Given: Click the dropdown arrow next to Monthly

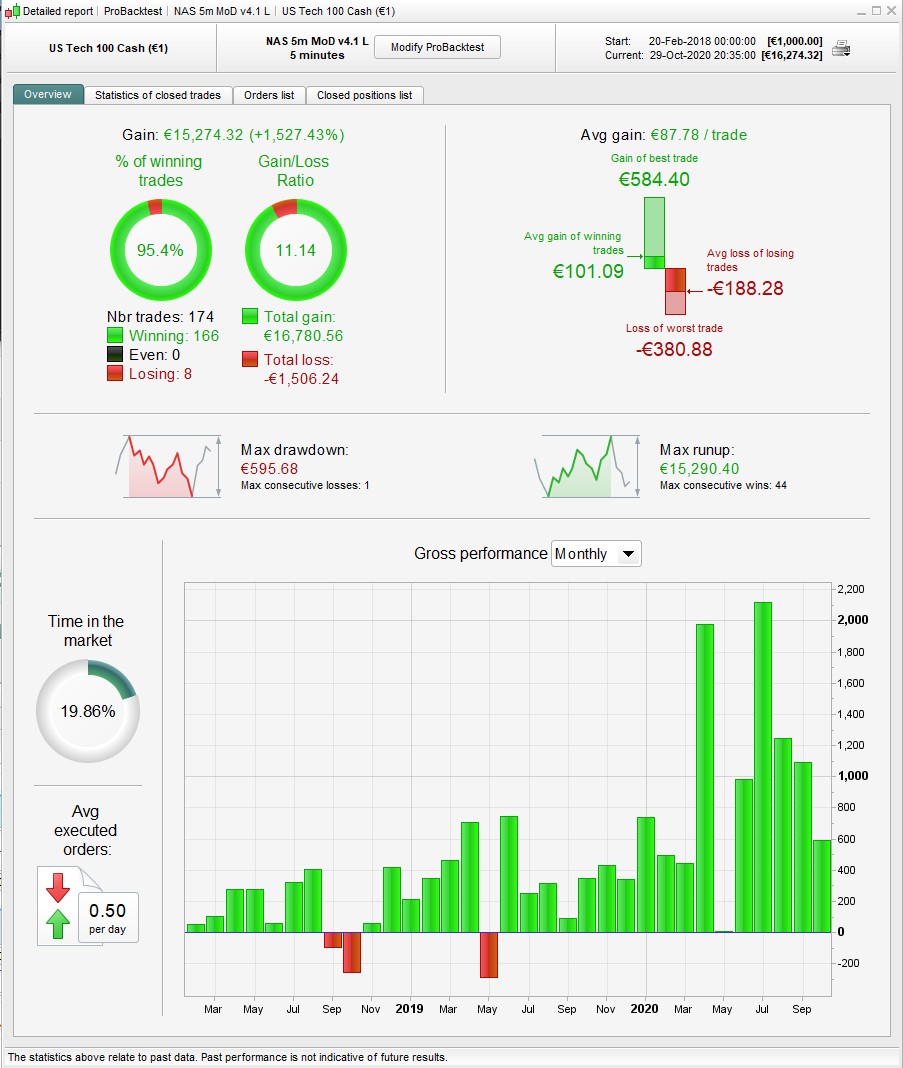Looking at the screenshot, I should coord(629,554).
